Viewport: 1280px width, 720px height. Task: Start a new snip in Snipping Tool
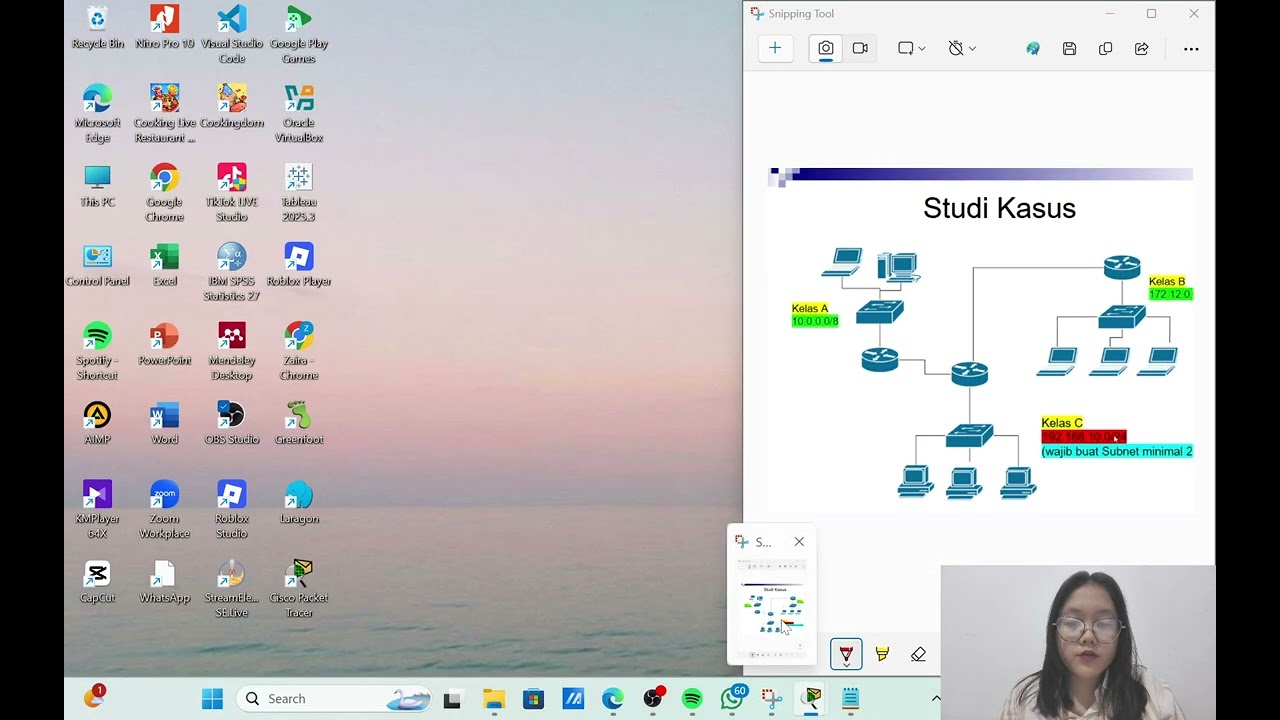[775, 48]
